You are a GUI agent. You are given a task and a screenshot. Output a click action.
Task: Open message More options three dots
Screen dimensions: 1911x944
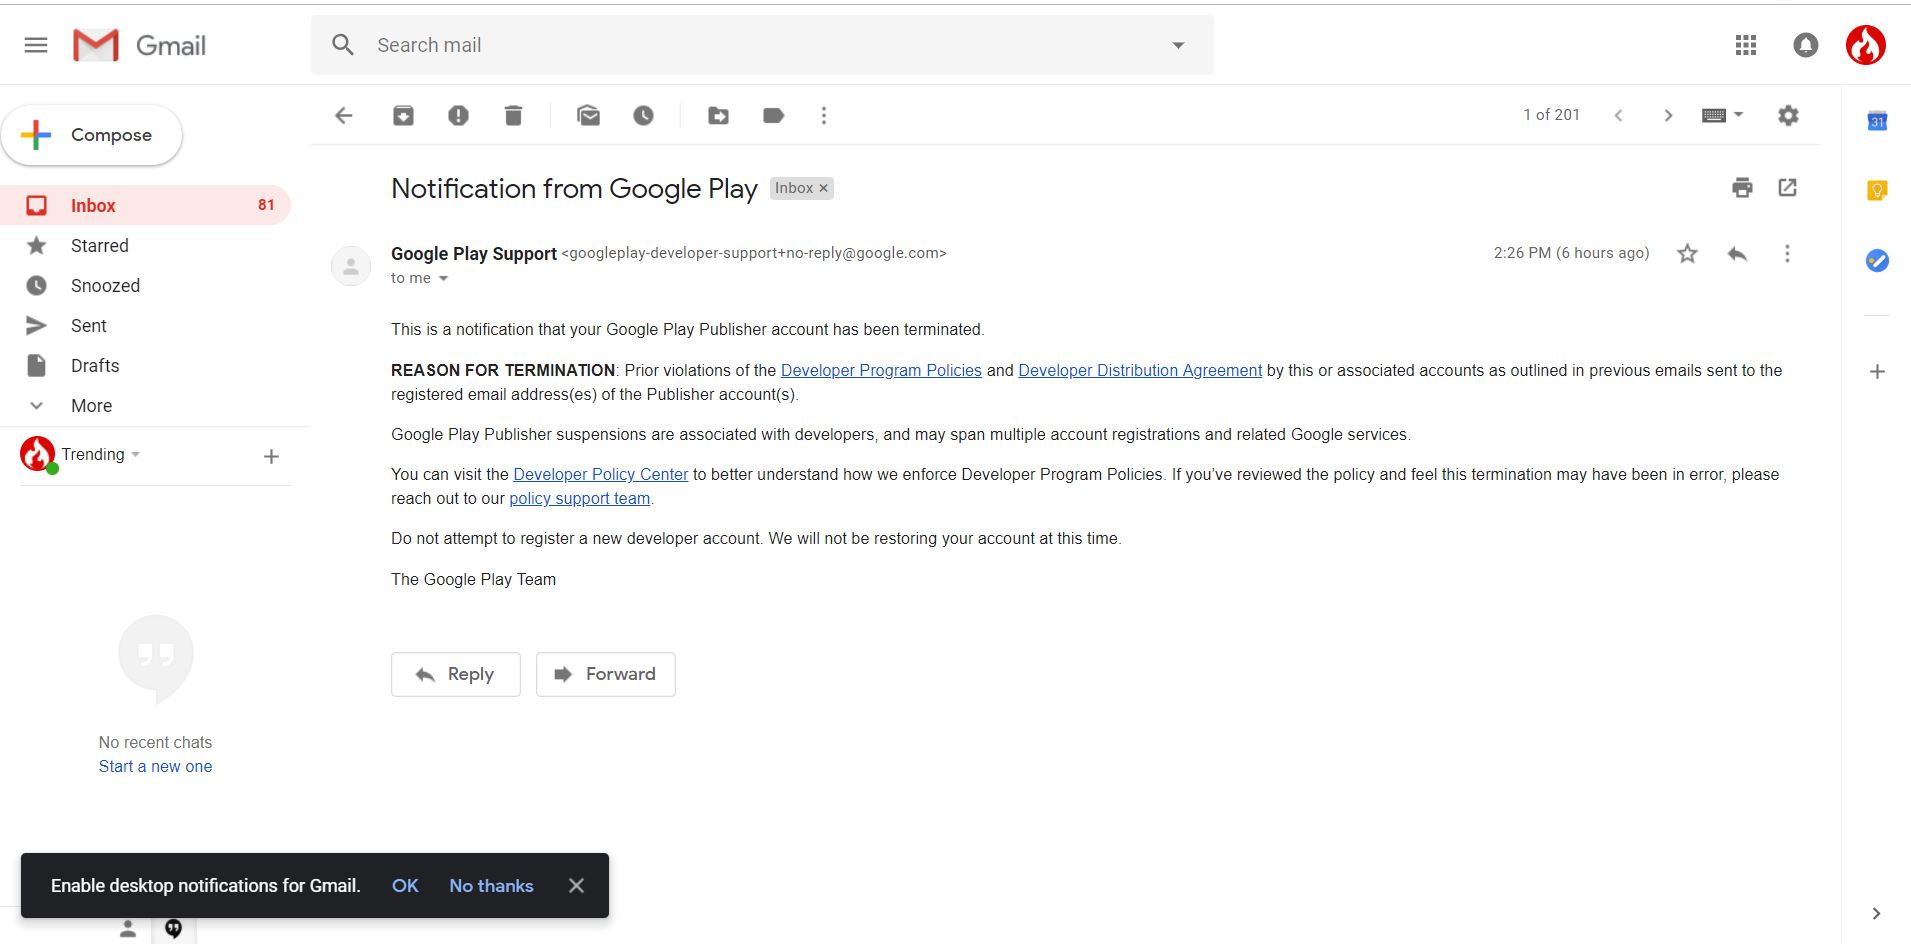[x=1787, y=254]
